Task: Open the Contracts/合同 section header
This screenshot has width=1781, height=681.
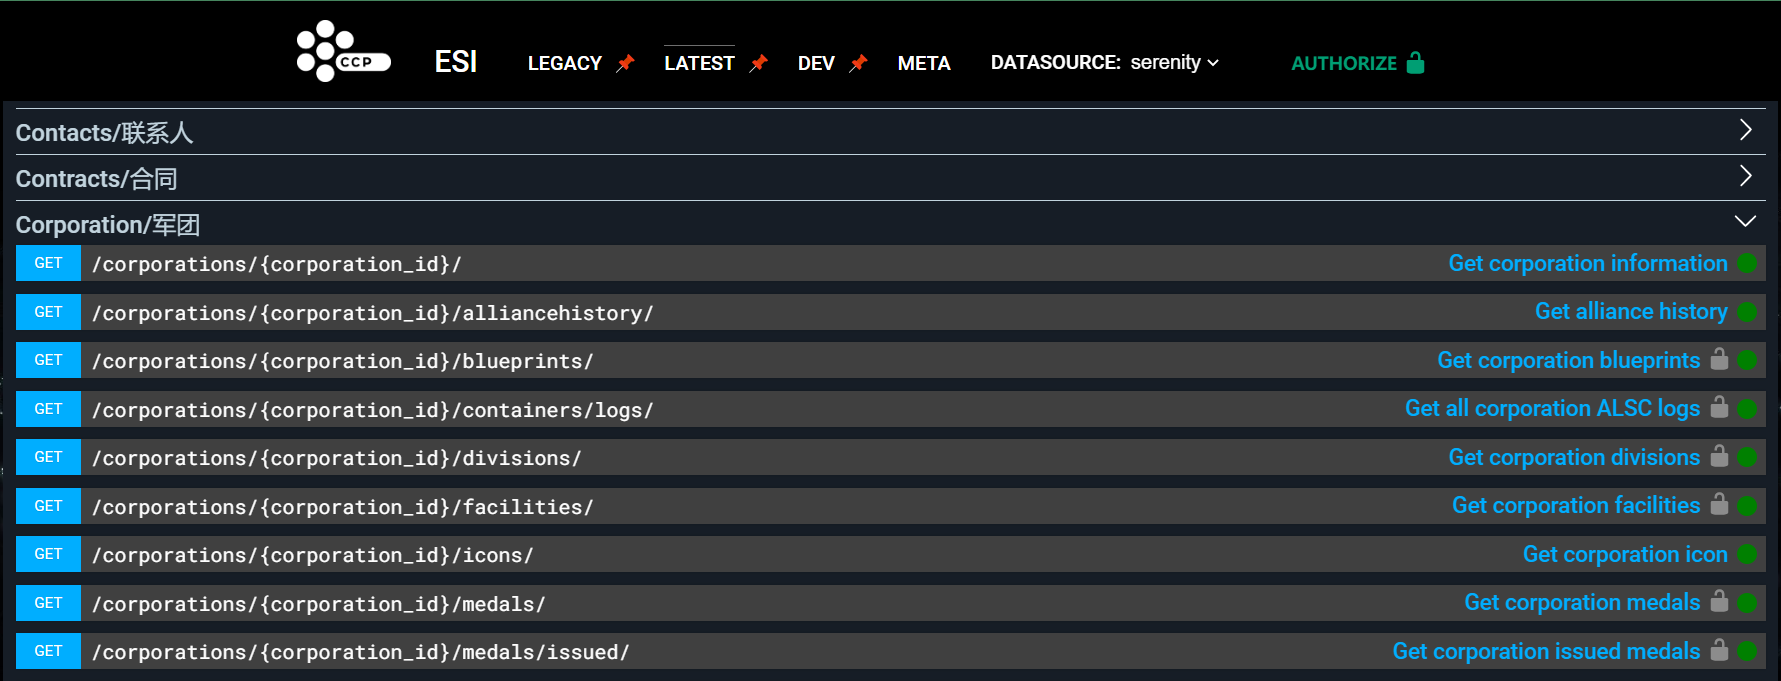Action: pyautogui.click(x=890, y=178)
